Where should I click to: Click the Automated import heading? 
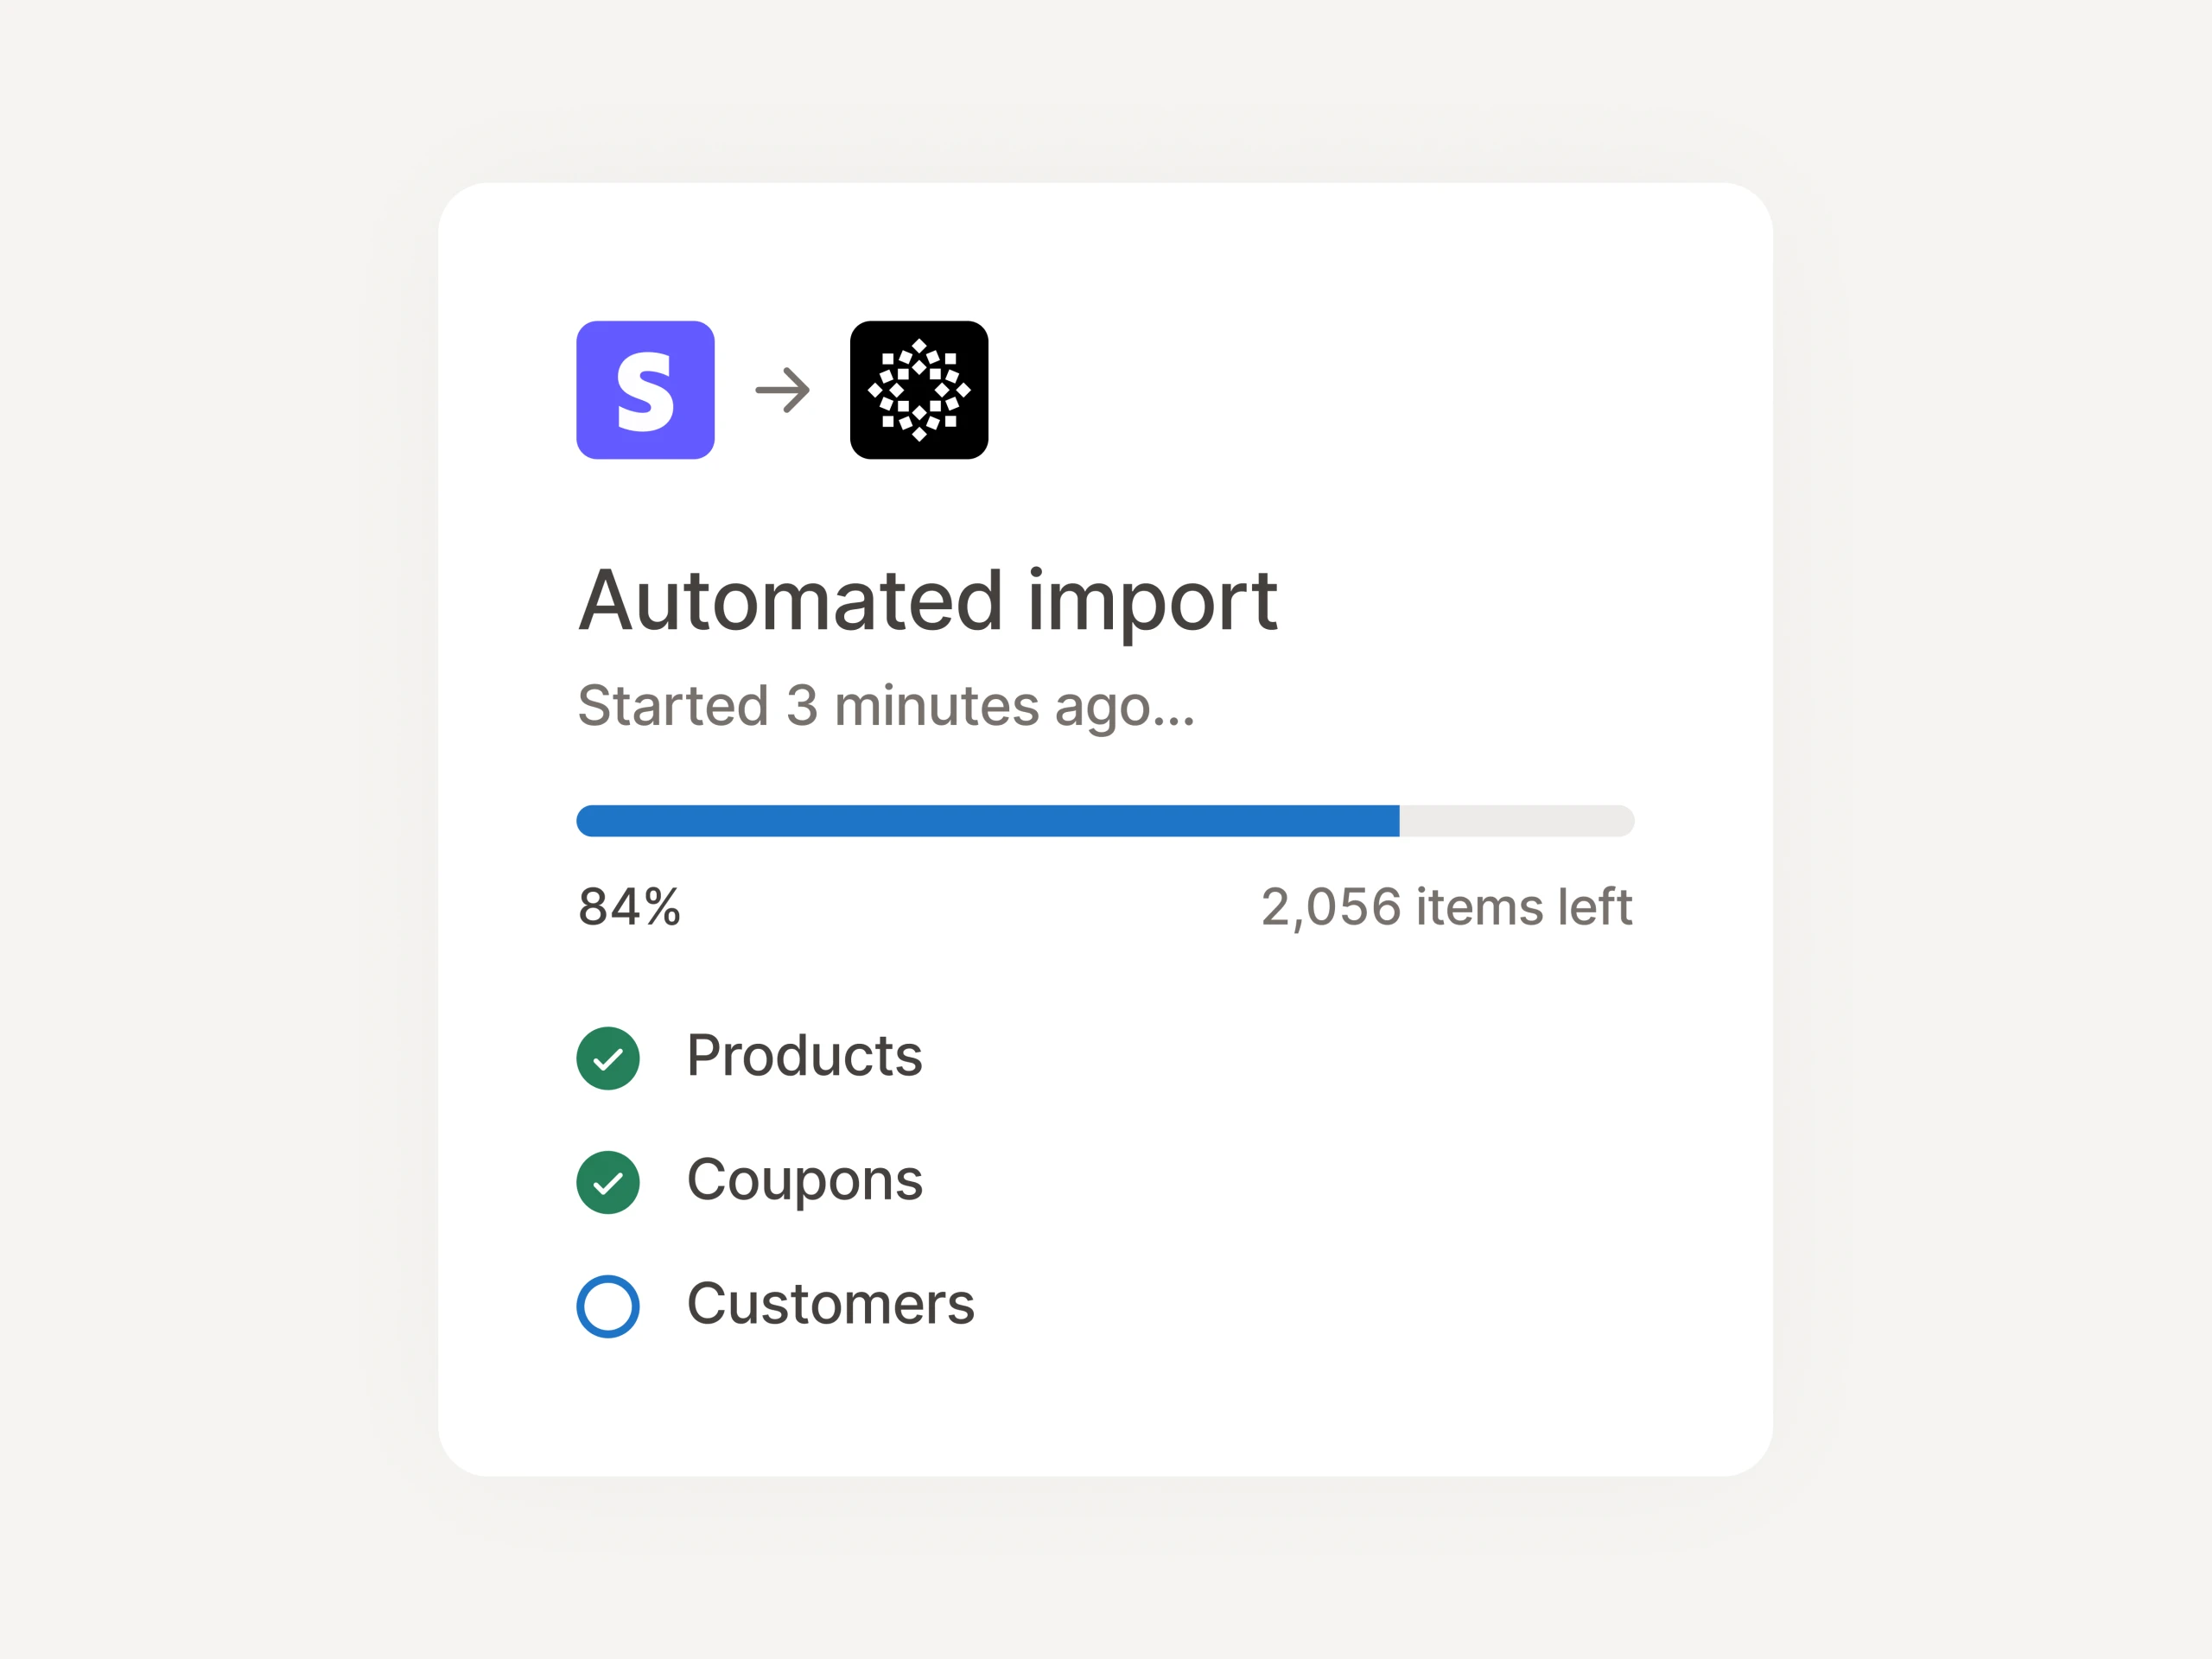tap(928, 602)
